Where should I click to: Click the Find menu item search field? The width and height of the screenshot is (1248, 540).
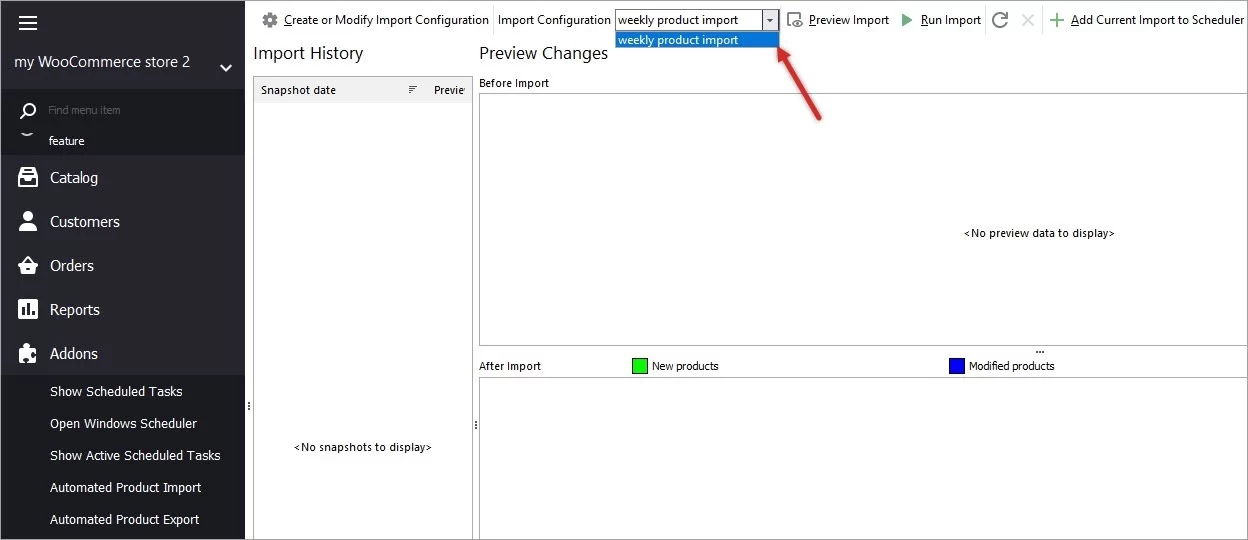[130, 110]
